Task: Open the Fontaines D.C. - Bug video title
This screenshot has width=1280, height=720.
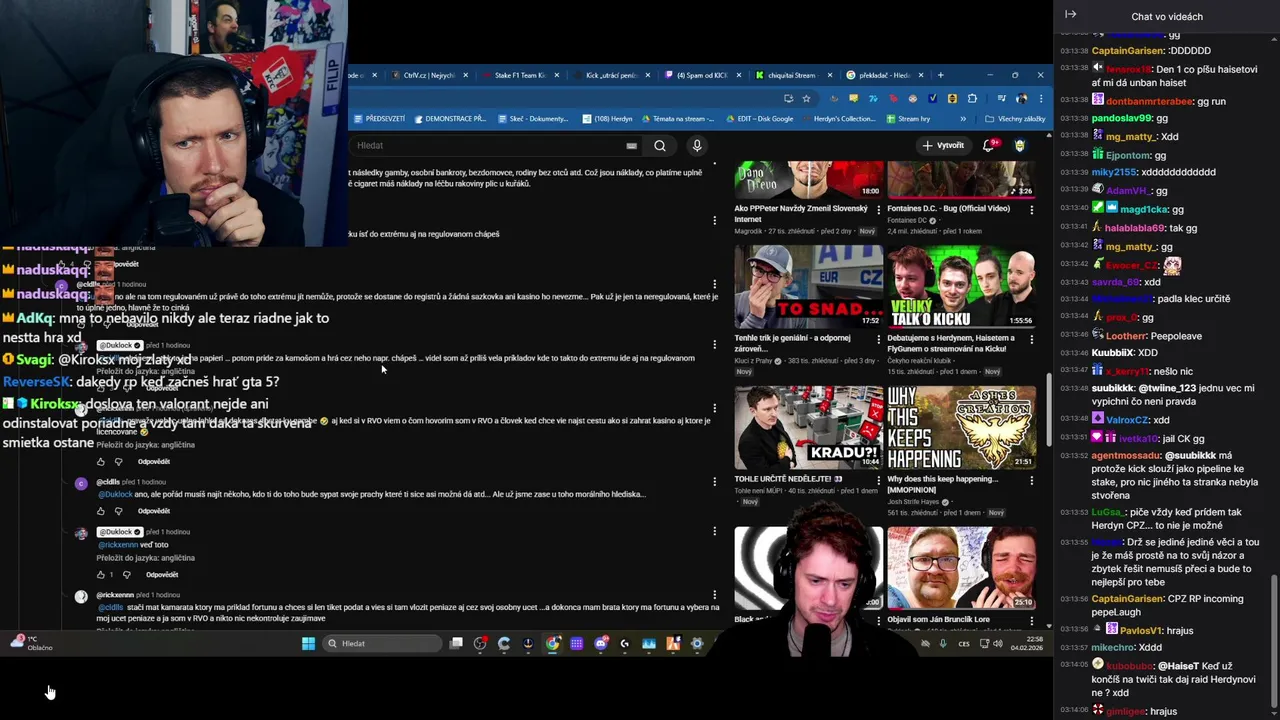Action: click(x=948, y=209)
